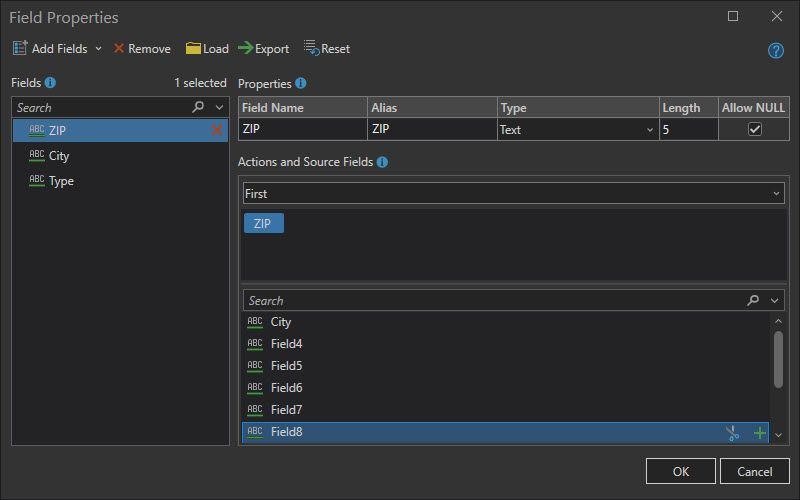Click the OK button

(x=681, y=471)
